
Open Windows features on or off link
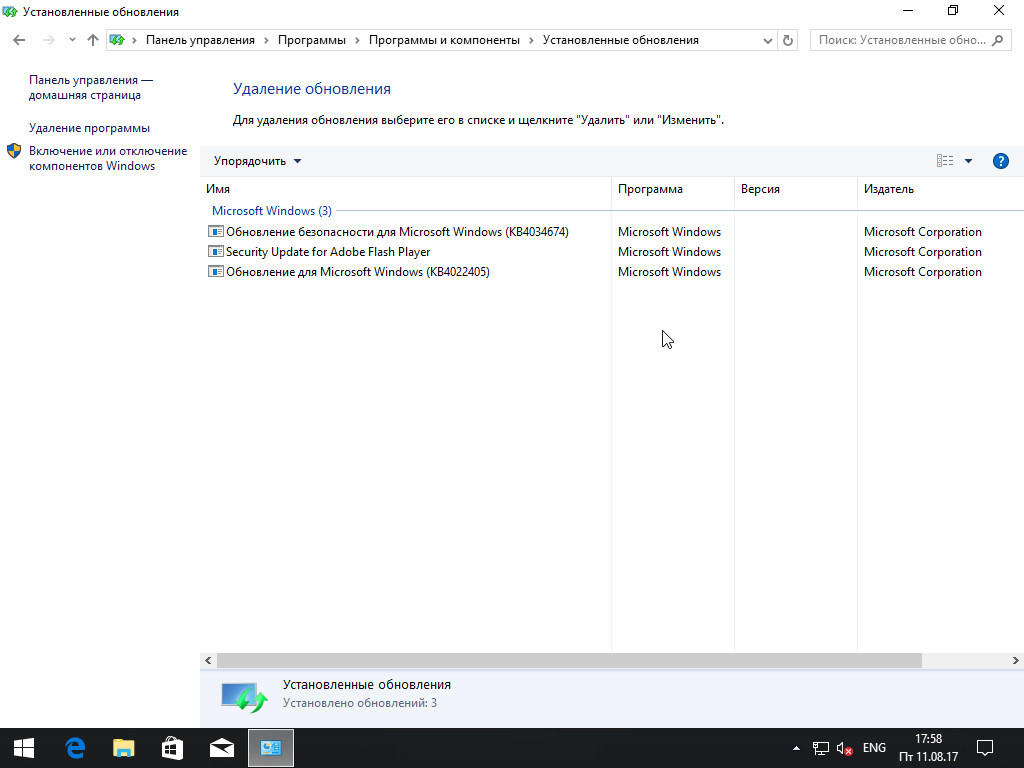pyautogui.click(x=108, y=158)
